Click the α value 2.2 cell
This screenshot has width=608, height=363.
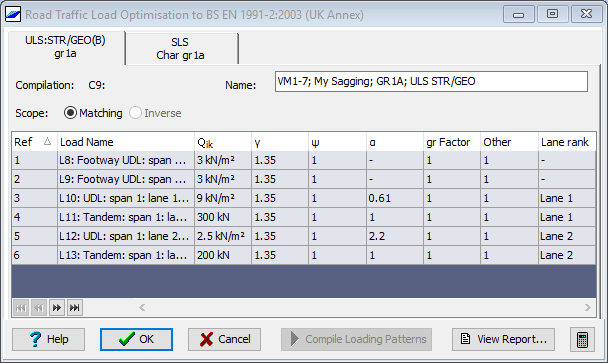(x=394, y=236)
